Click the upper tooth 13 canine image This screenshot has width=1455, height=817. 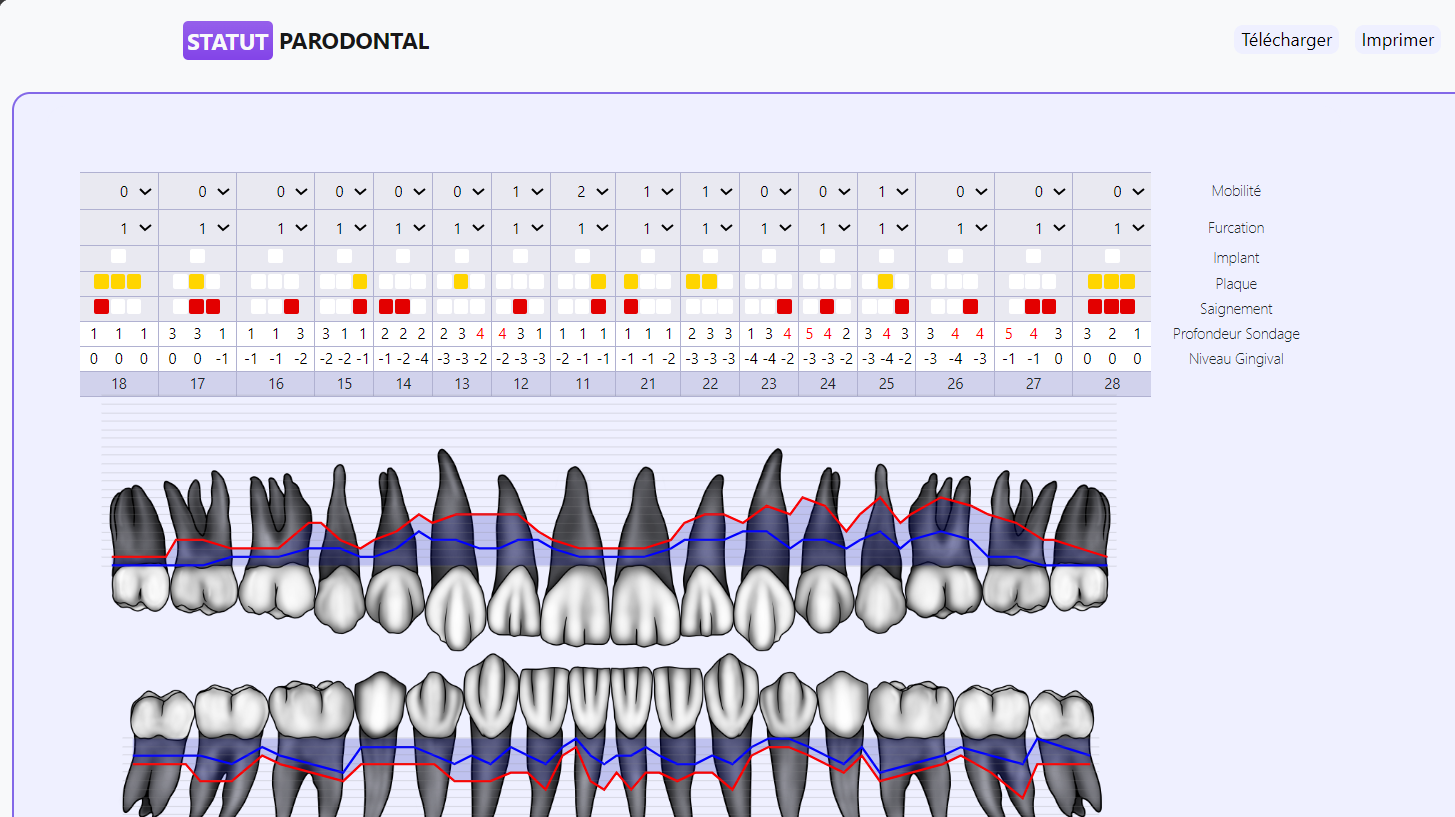[x=456, y=548]
